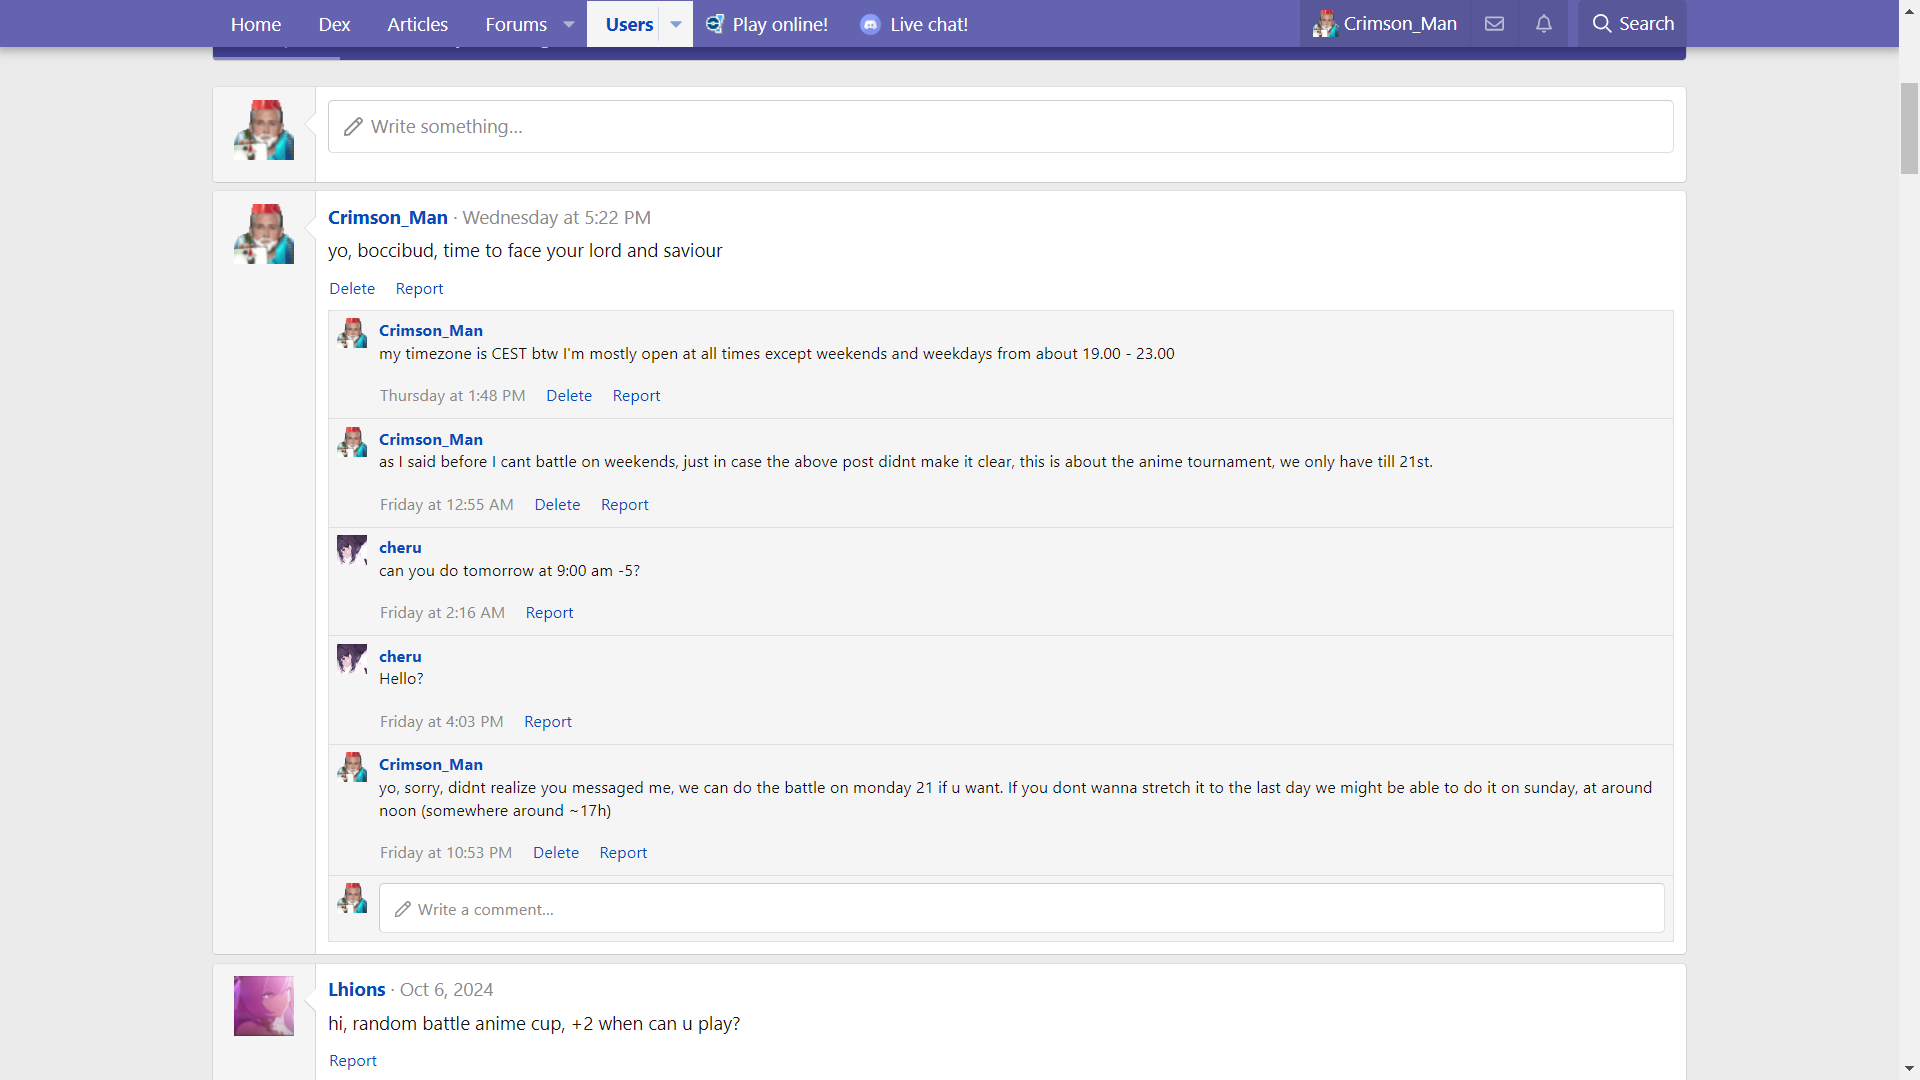This screenshot has width=1920, height=1080.
Task: Click the Search magnifier button
Action: pyautogui.click(x=1632, y=24)
